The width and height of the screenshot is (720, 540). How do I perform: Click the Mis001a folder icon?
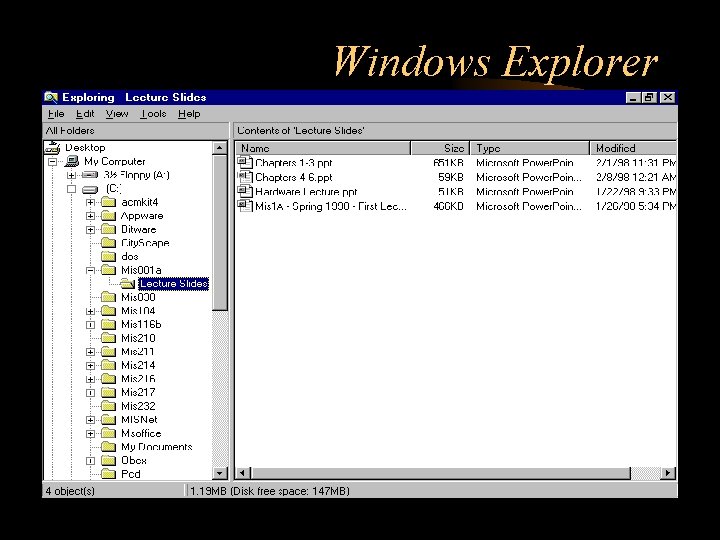point(108,270)
